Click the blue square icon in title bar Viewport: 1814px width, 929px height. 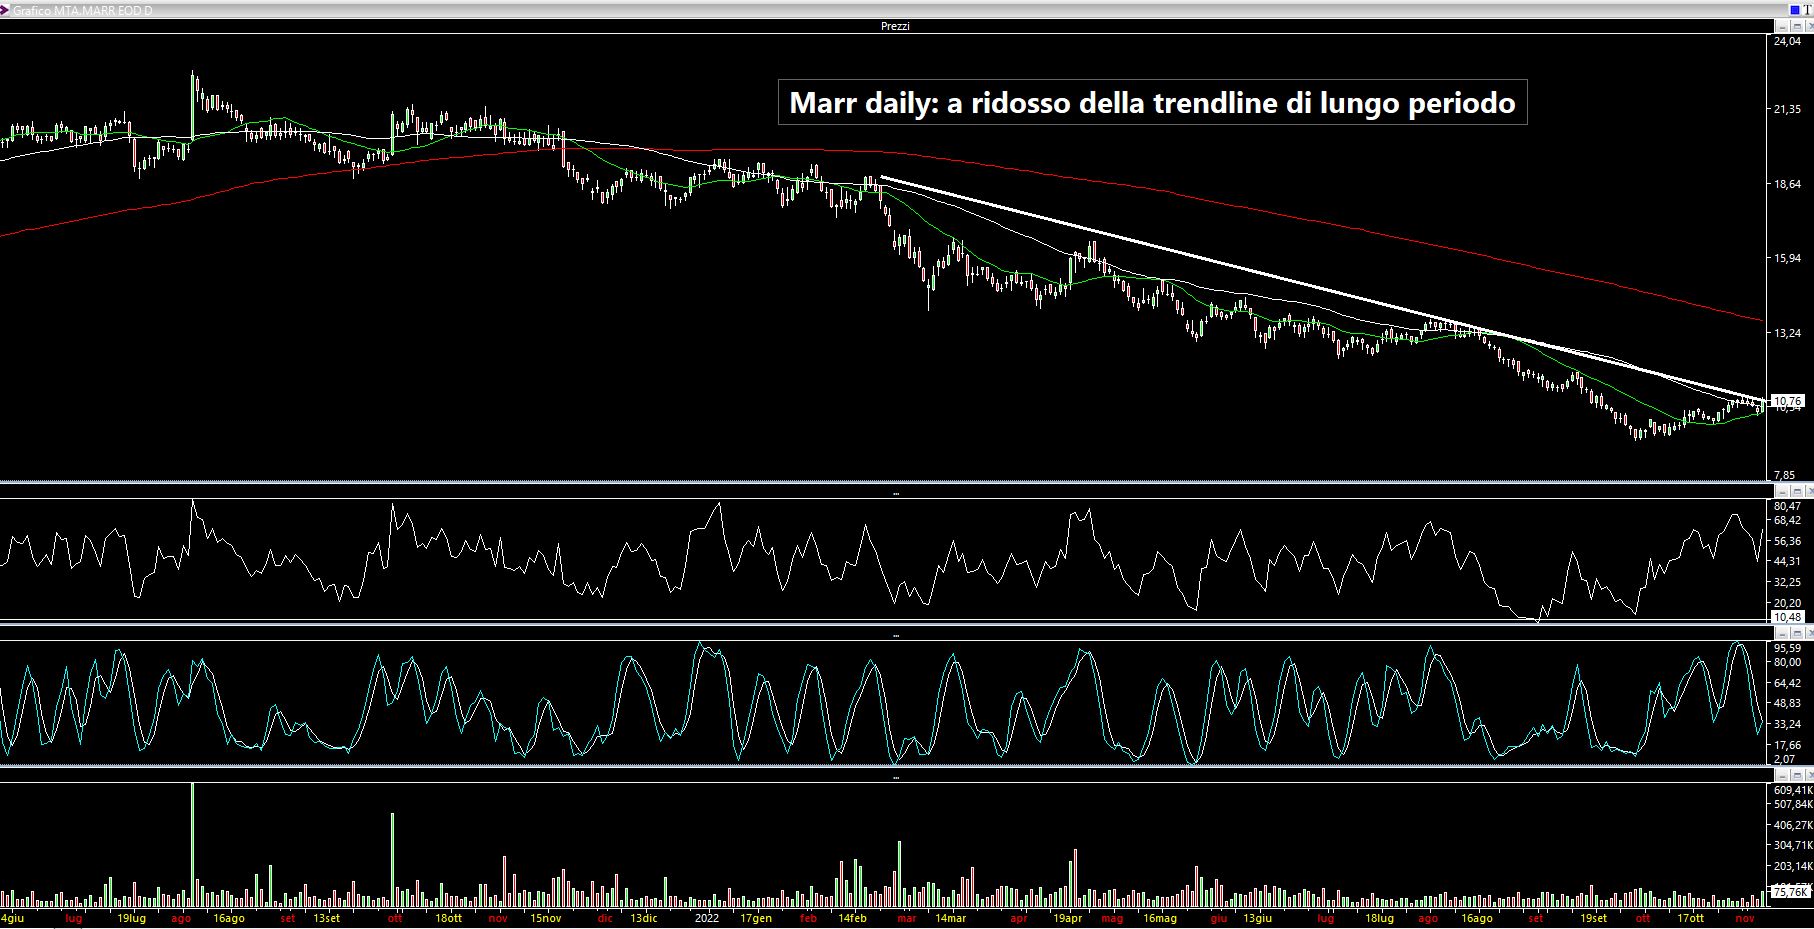[1795, 10]
